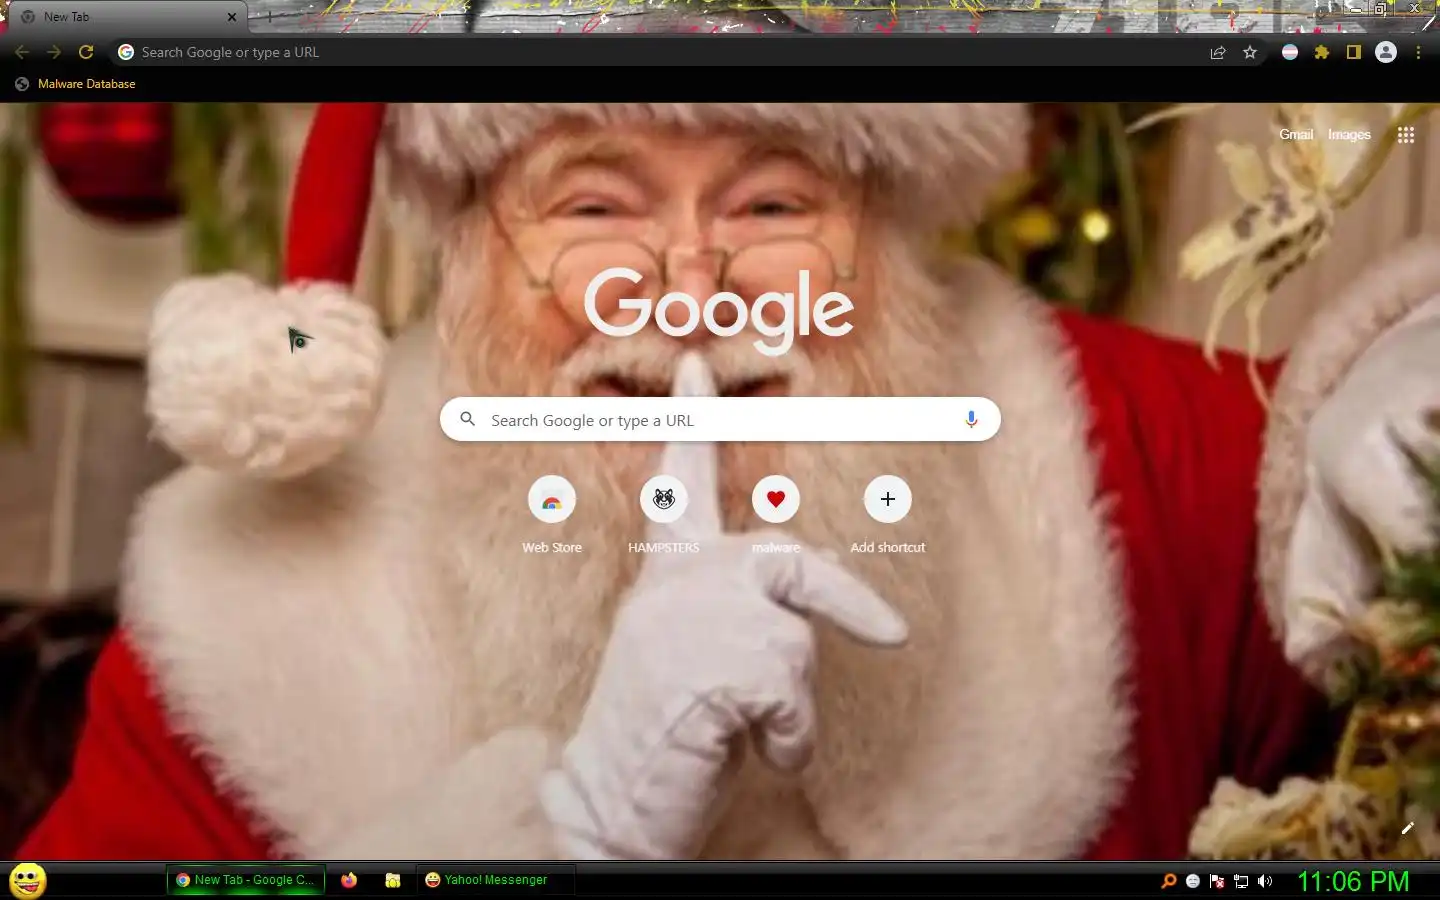The width and height of the screenshot is (1440, 900).
Task: Open the Chrome three-dot menu
Action: coord(1418,52)
